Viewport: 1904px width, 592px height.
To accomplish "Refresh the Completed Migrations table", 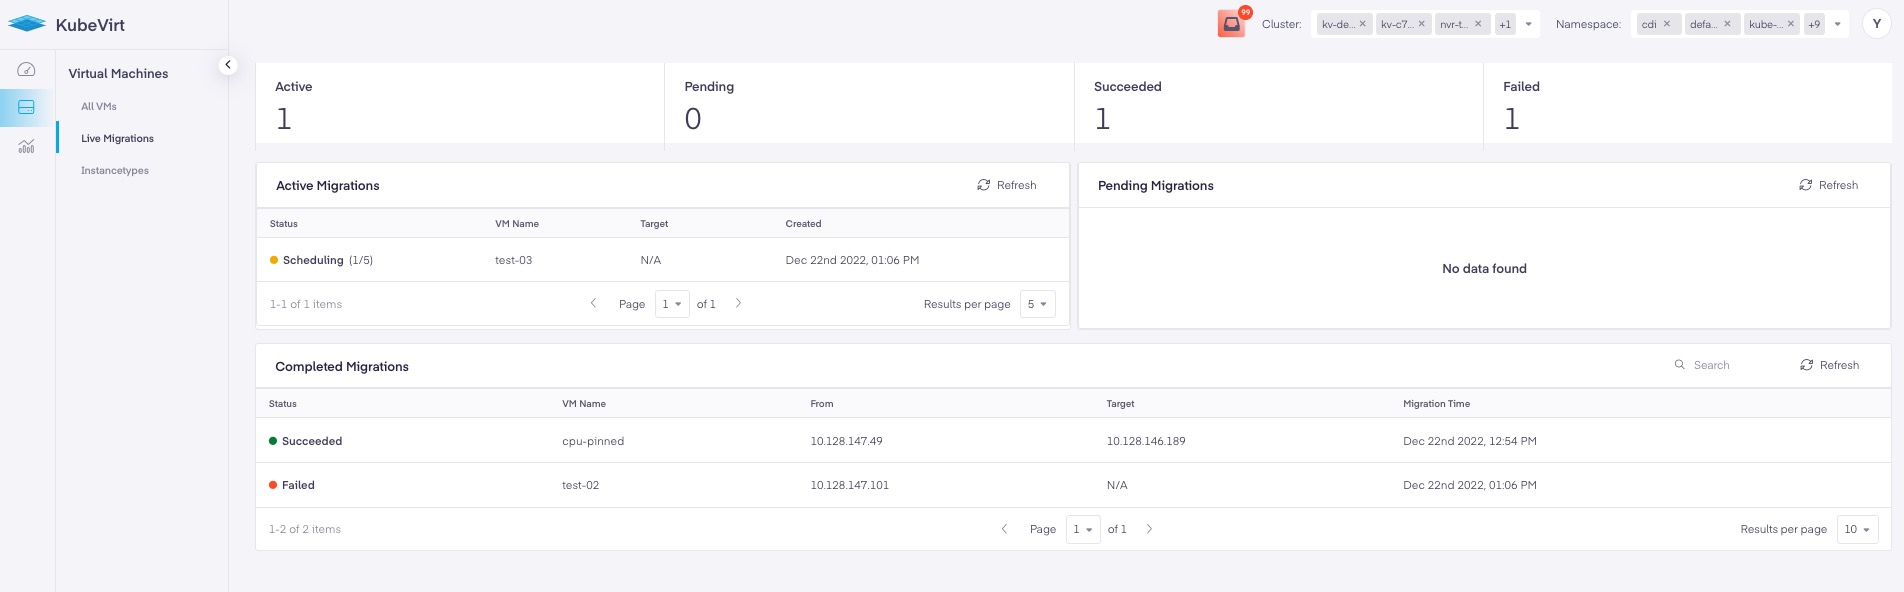I will click(x=1829, y=365).
